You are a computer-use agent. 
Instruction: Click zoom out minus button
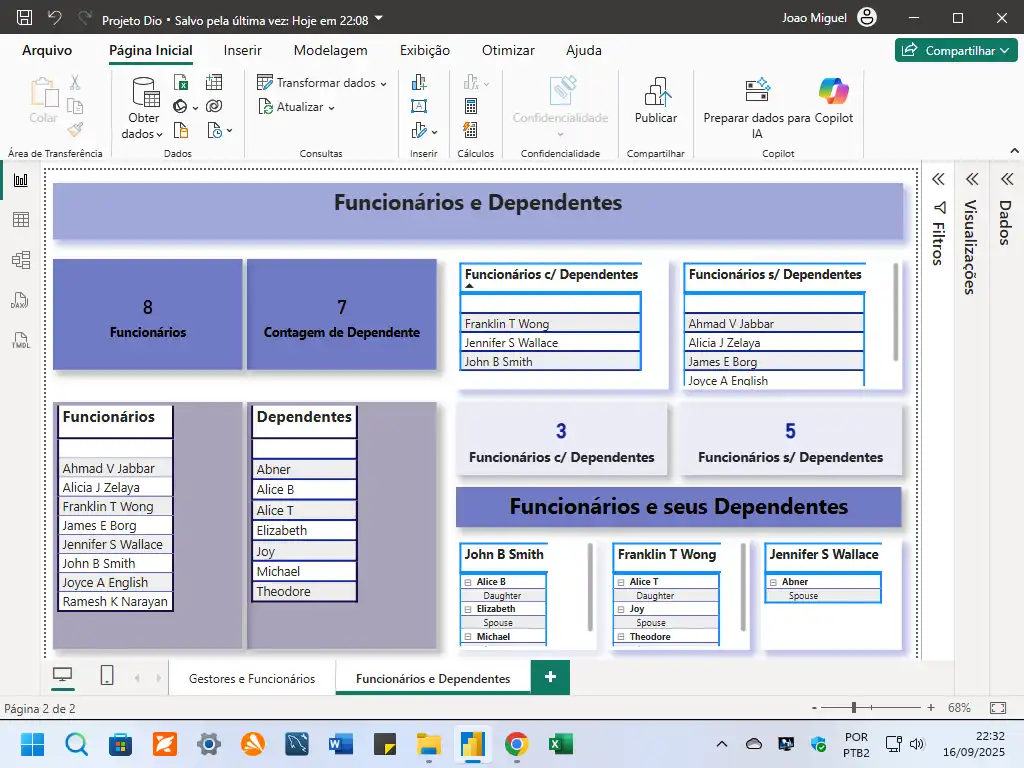coord(814,708)
